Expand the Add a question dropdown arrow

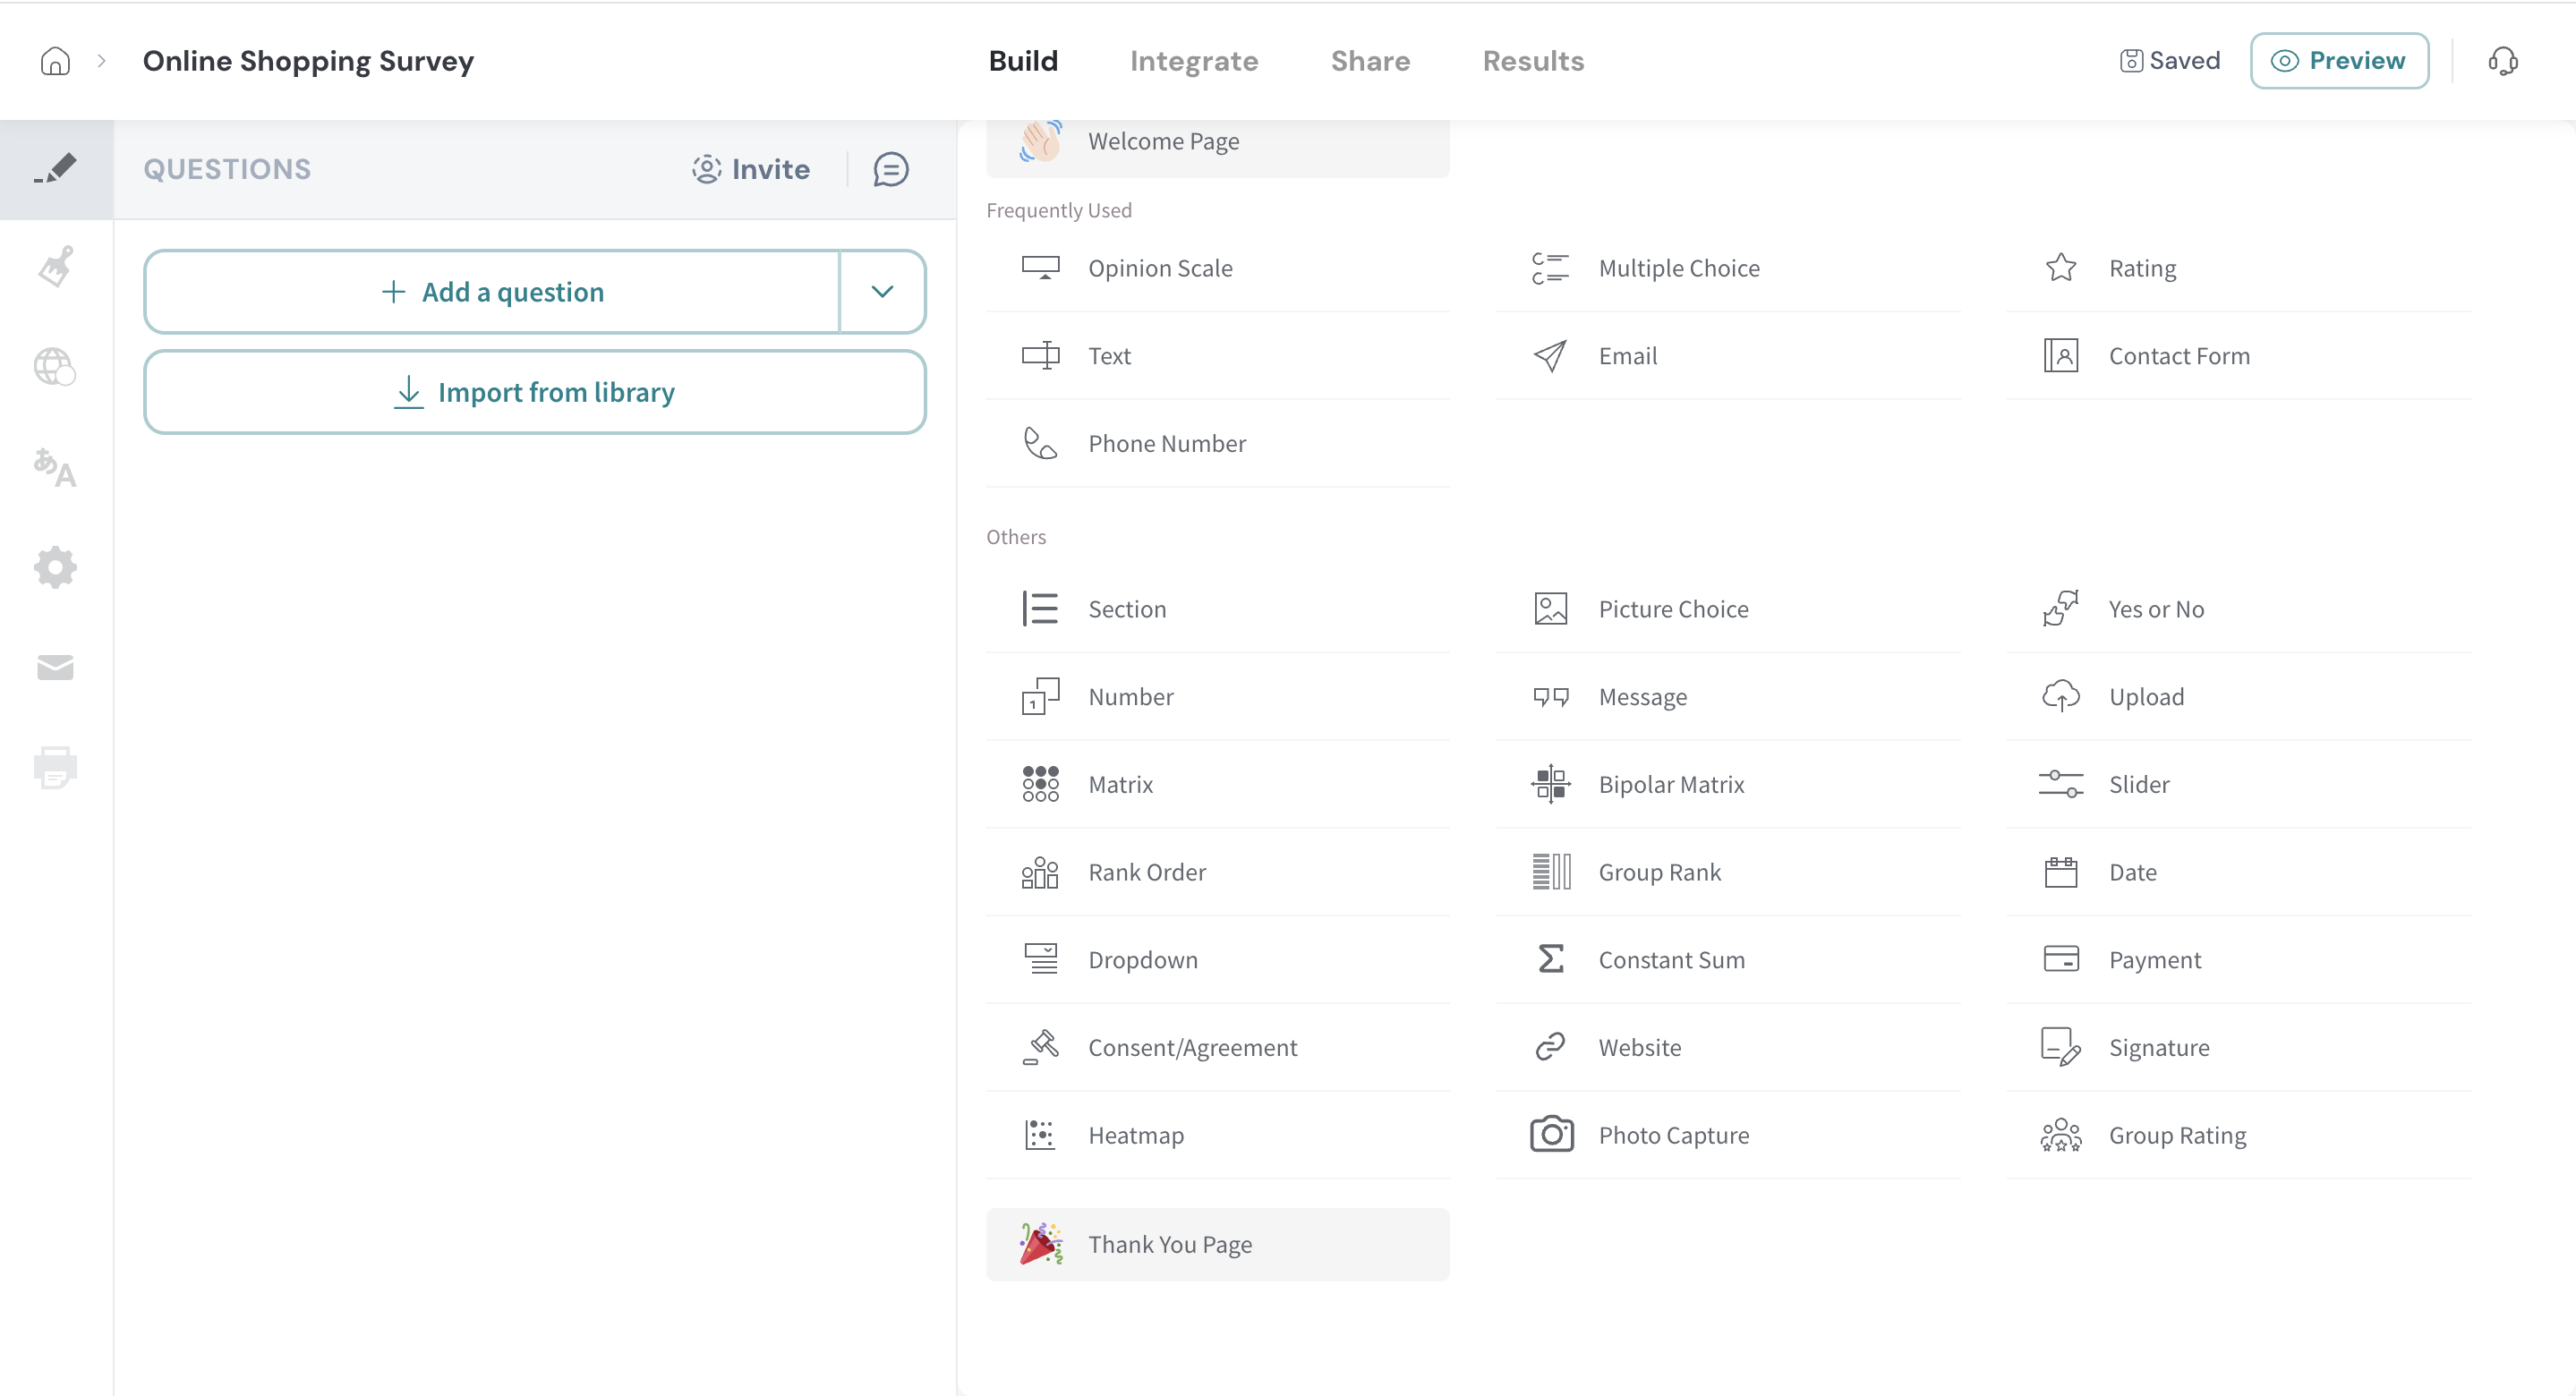pyautogui.click(x=881, y=292)
